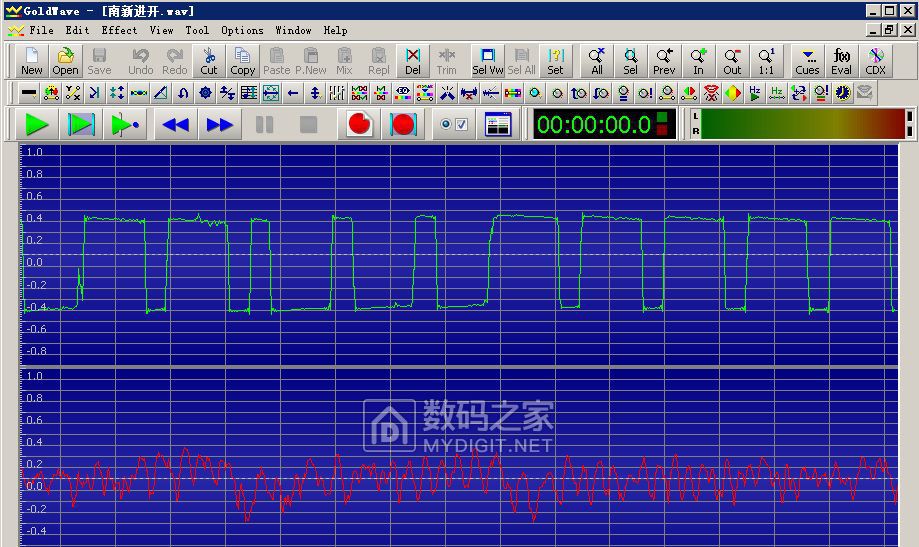Select the radio button after record controls
Image resolution: width=919 pixels, height=547 pixels.
[x=446, y=125]
